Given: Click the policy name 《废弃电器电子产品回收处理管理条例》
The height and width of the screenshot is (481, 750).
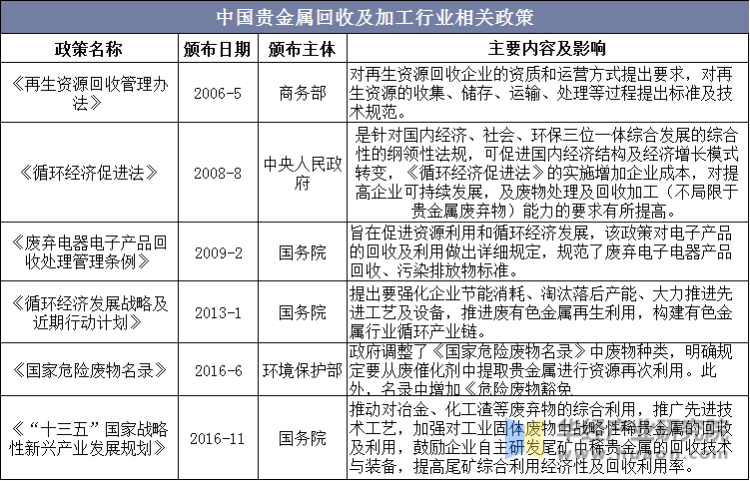Looking at the screenshot, I should [88, 252].
